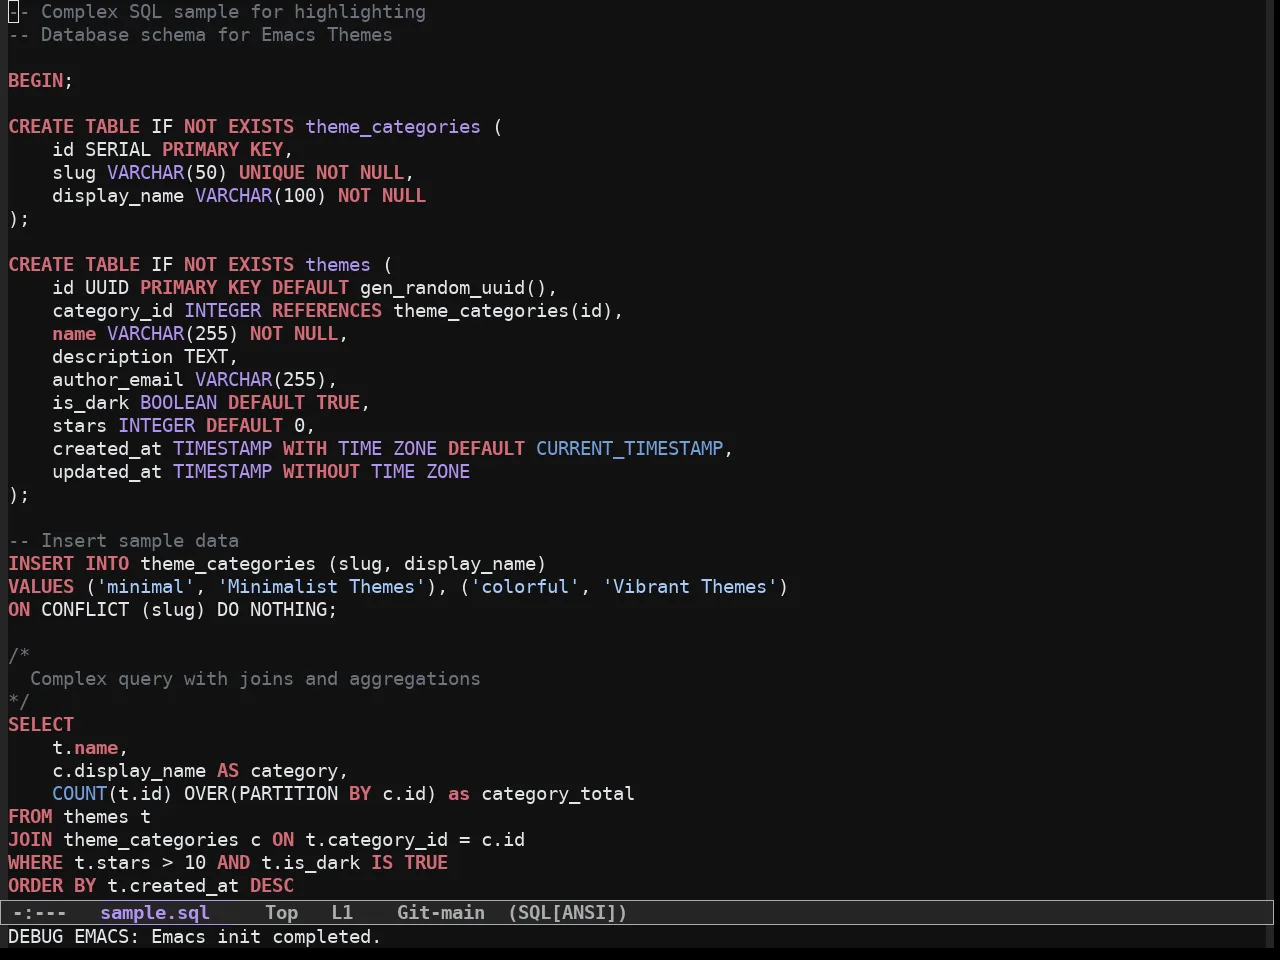The image size is (1280, 960).
Task: Click the comment 'Database schema for Emacs Themes'
Action: [x=216, y=35]
